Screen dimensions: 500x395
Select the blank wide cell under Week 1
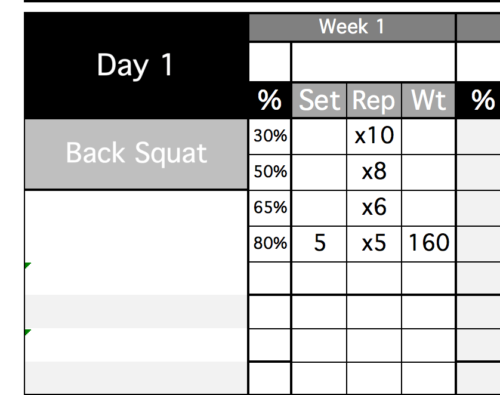374,62
